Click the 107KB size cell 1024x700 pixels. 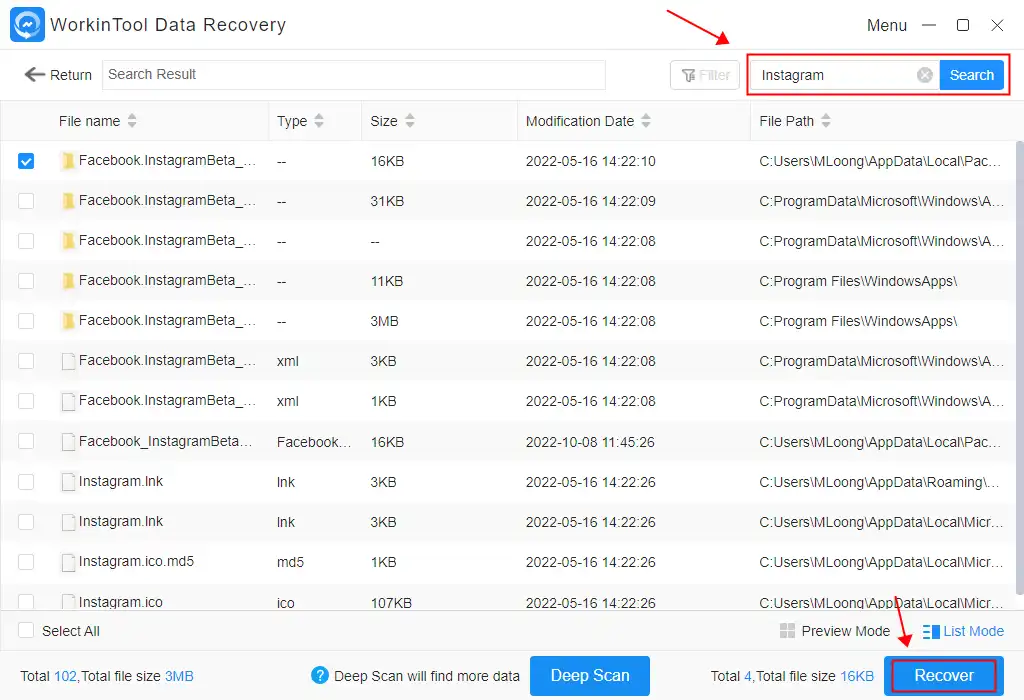391,603
